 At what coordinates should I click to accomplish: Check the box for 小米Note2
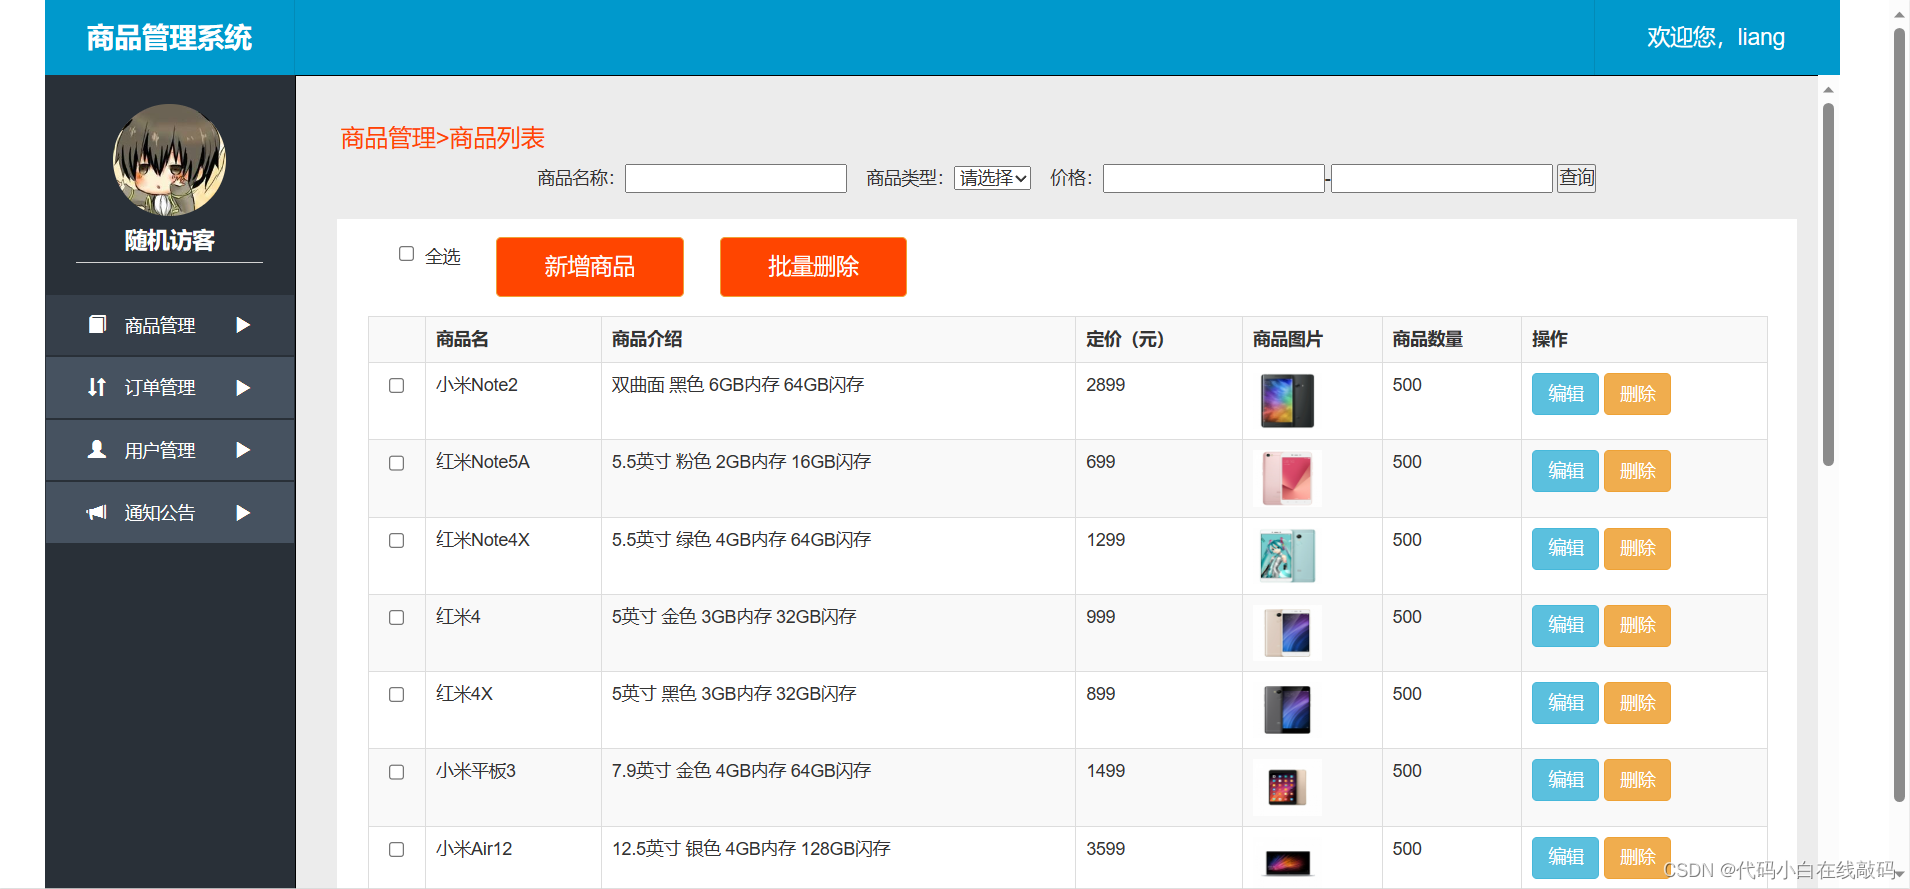pyautogui.click(x=397, y=386)
